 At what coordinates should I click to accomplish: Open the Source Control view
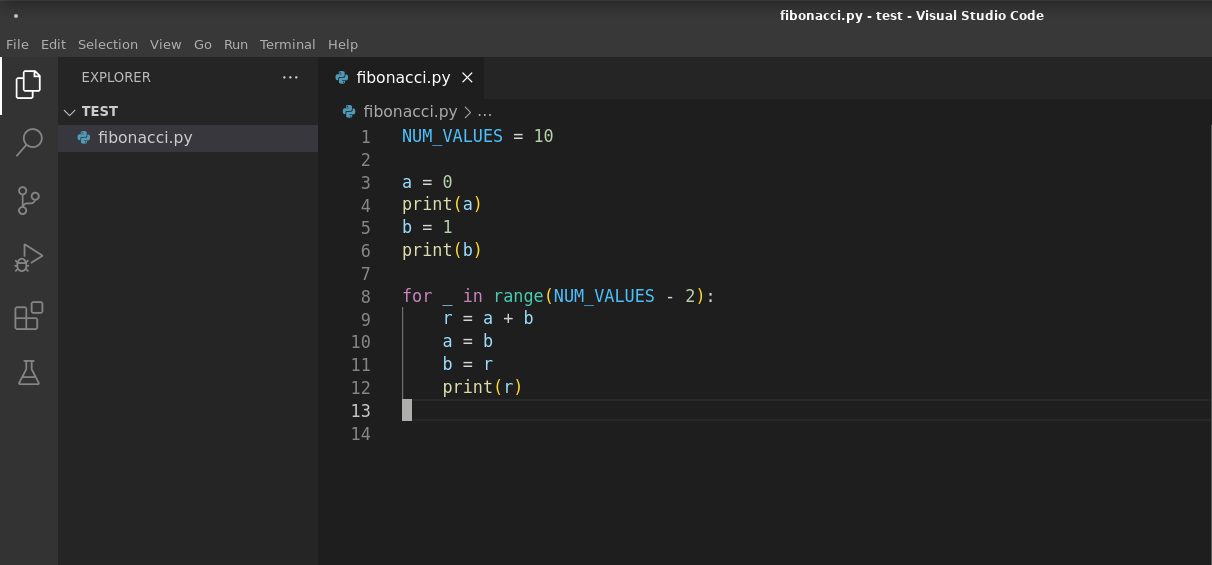point(28,200)
